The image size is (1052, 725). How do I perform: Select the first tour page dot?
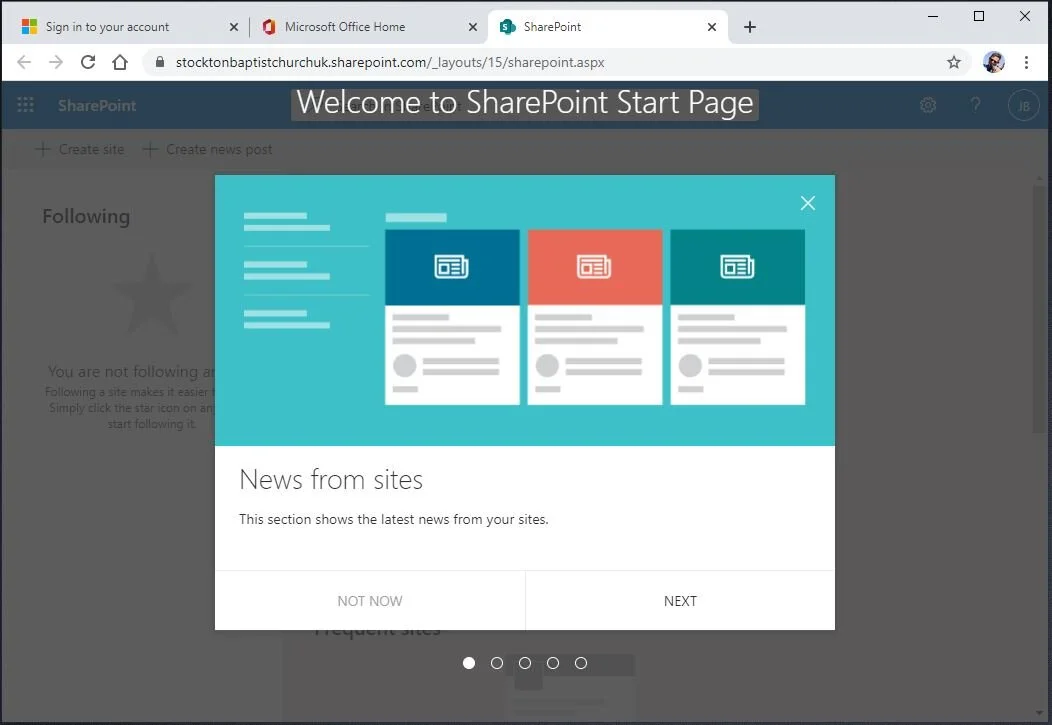[469, 663]
